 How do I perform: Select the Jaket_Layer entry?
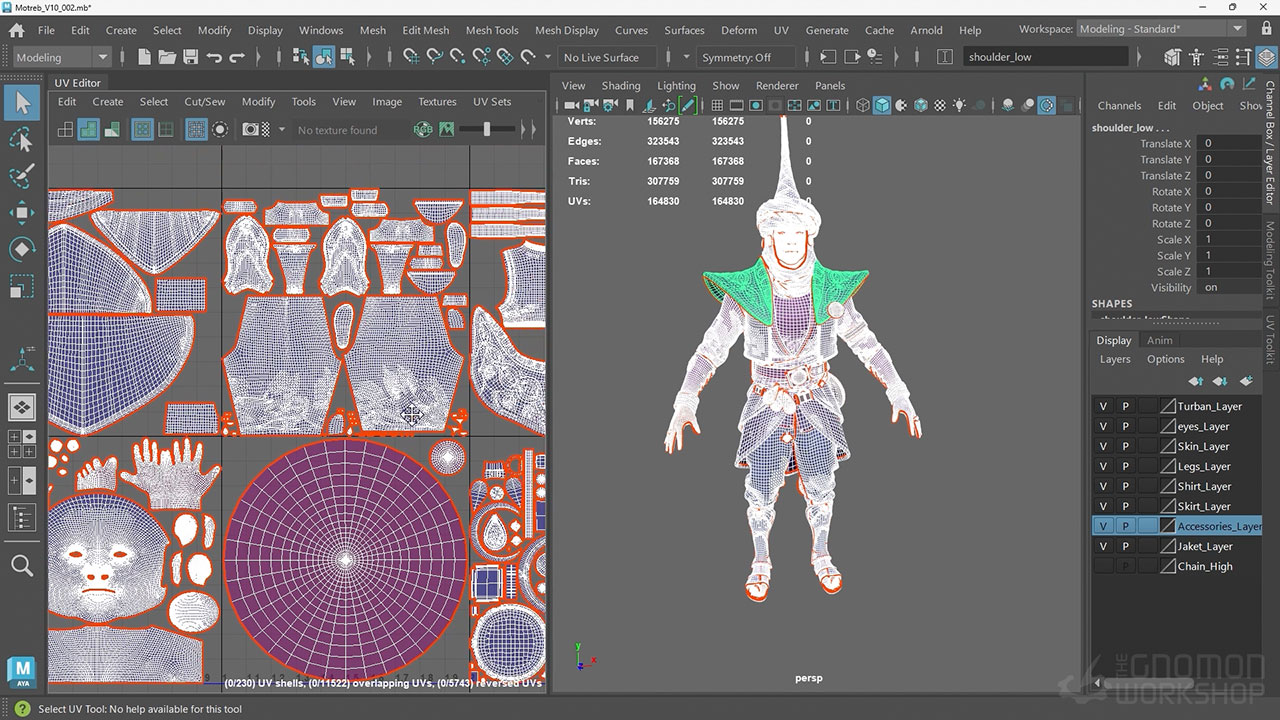(1205, 547)
